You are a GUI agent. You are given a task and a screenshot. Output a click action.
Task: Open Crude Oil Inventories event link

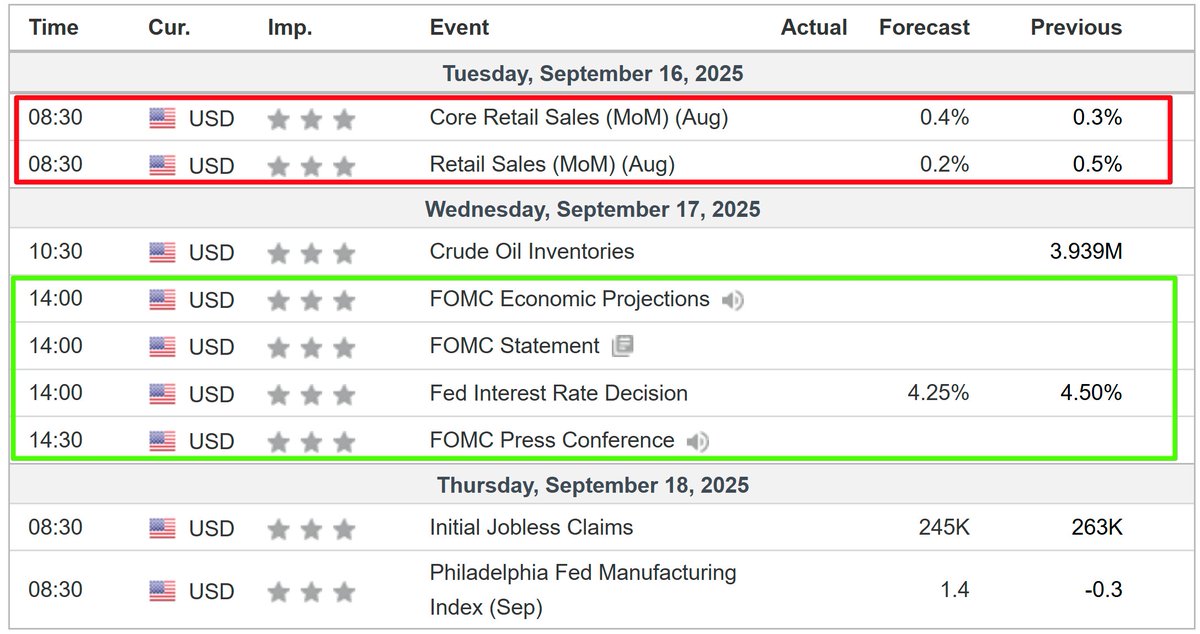[x=532, y=252]
